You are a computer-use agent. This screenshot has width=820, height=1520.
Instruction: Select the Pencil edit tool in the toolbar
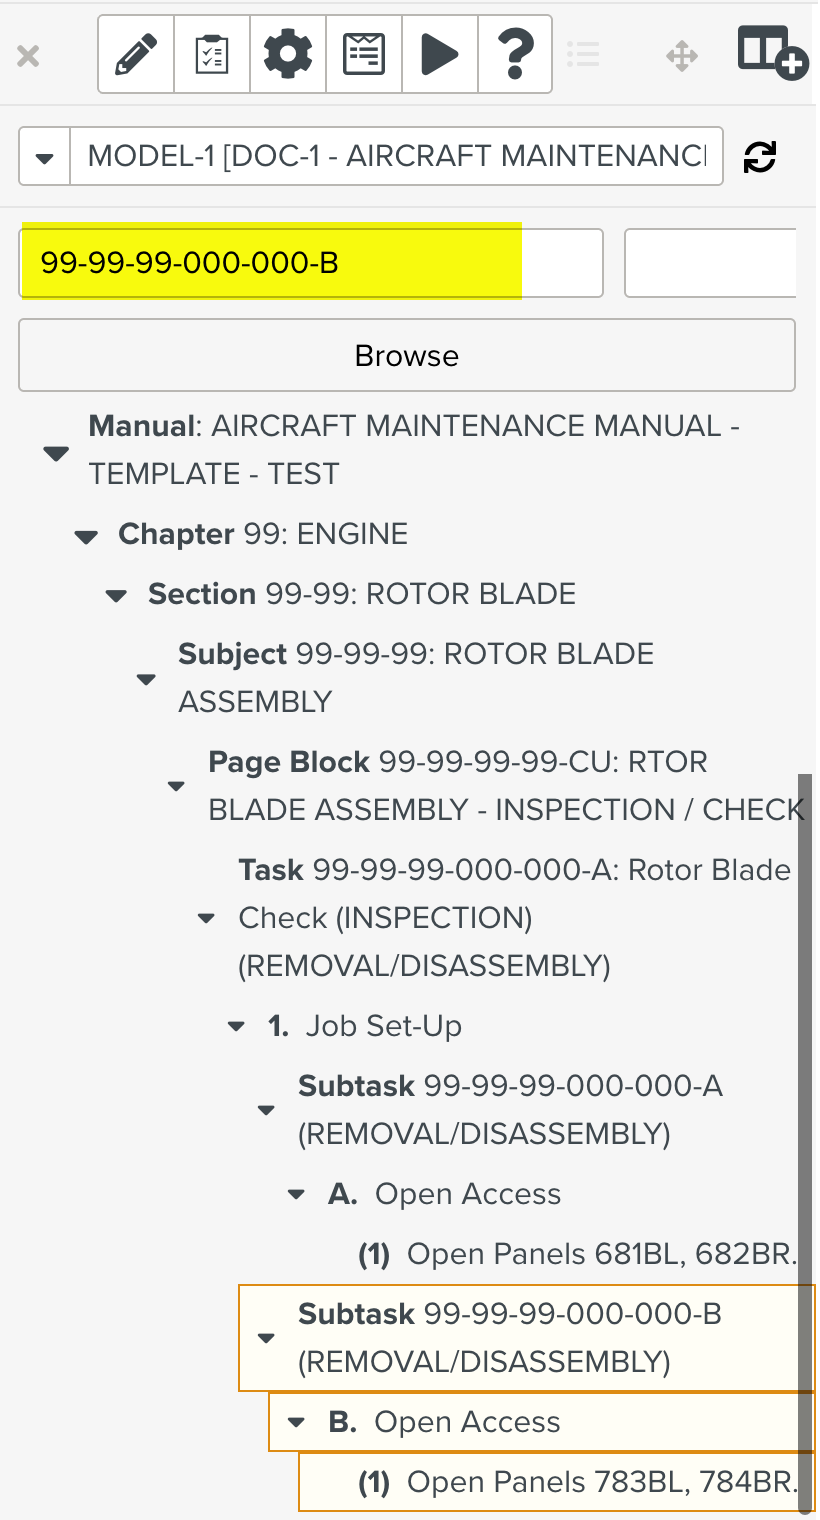pos(134,55)
